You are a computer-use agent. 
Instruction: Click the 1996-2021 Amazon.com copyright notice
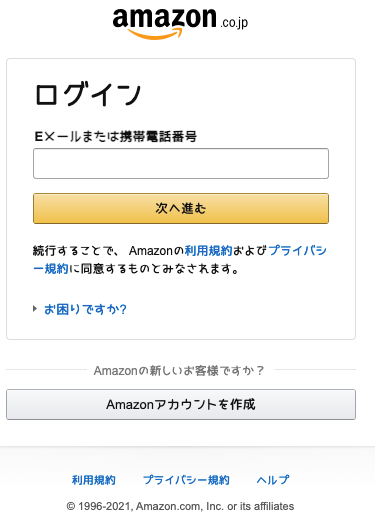tap(180, 506)
